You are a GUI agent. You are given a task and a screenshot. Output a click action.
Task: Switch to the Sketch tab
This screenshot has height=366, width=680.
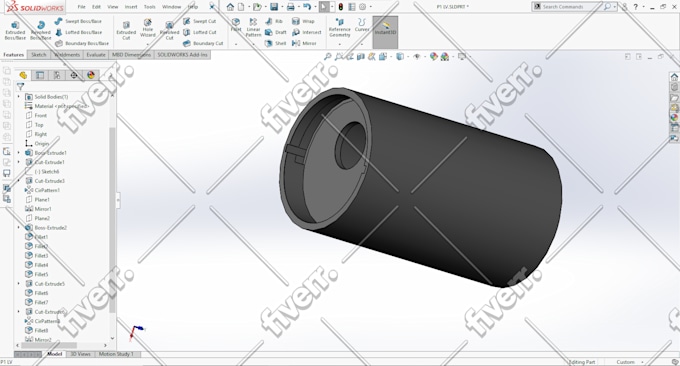click(x=38, y=55)
